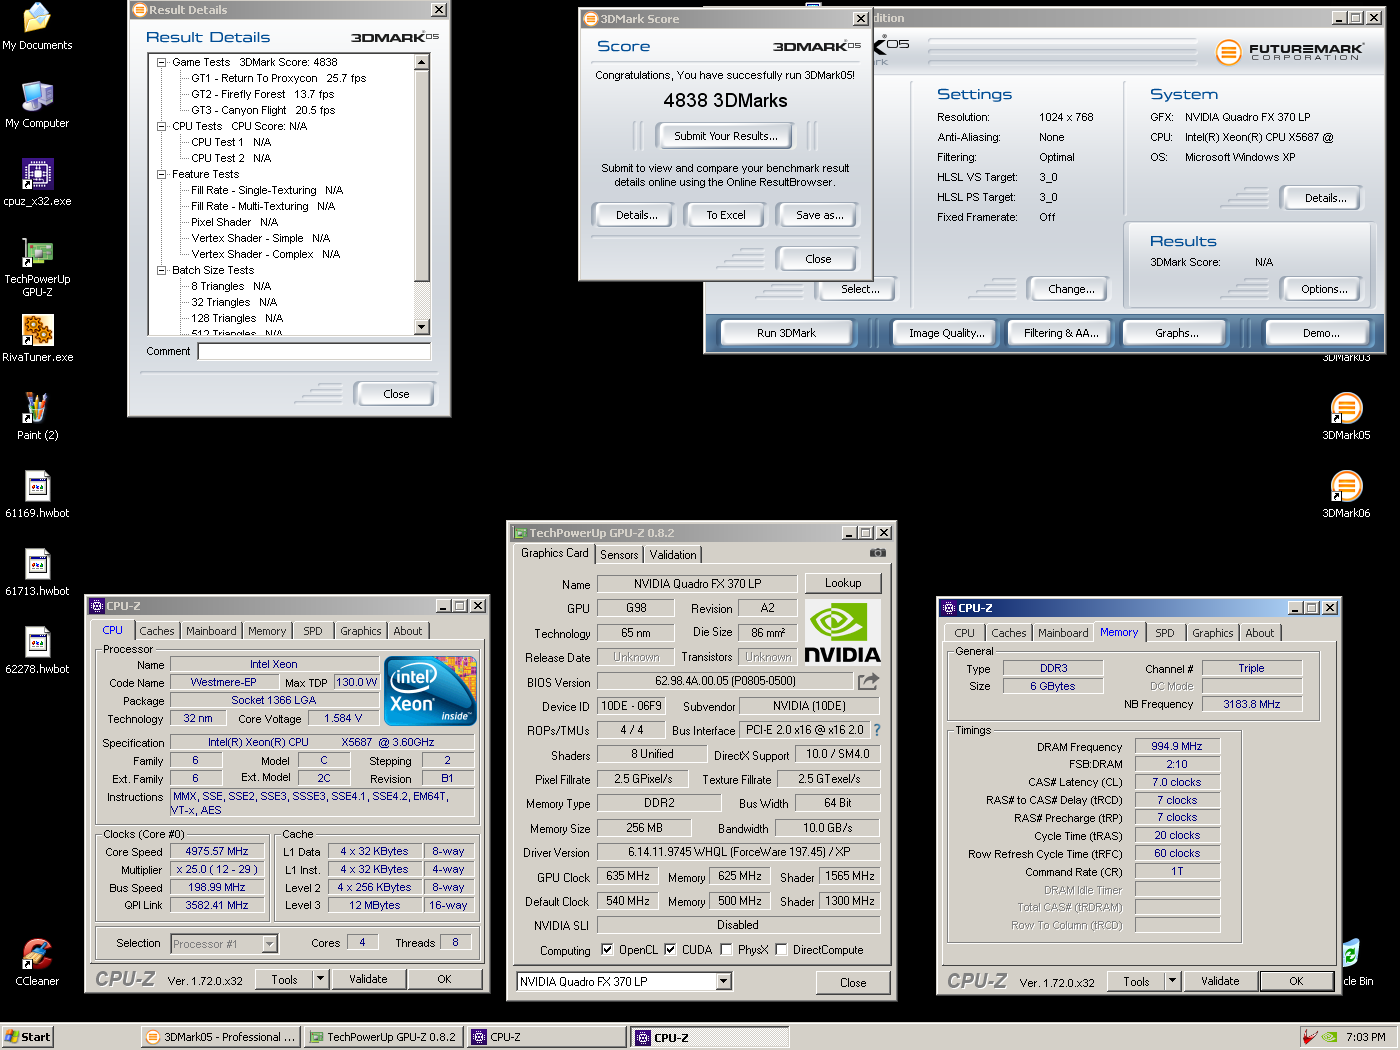Screen dimensions: 1400x1050
Task: Click the red tray icon beside NVIDIA
Action: click(x=1309, y=1037)
